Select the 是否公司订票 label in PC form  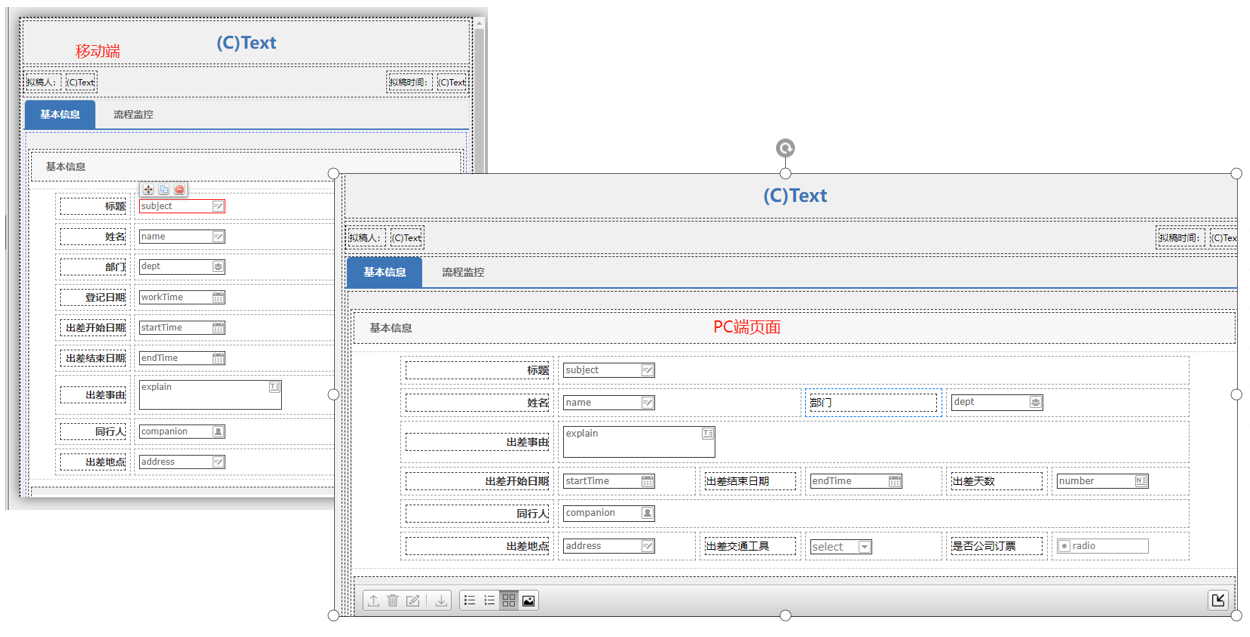[996, 546]
